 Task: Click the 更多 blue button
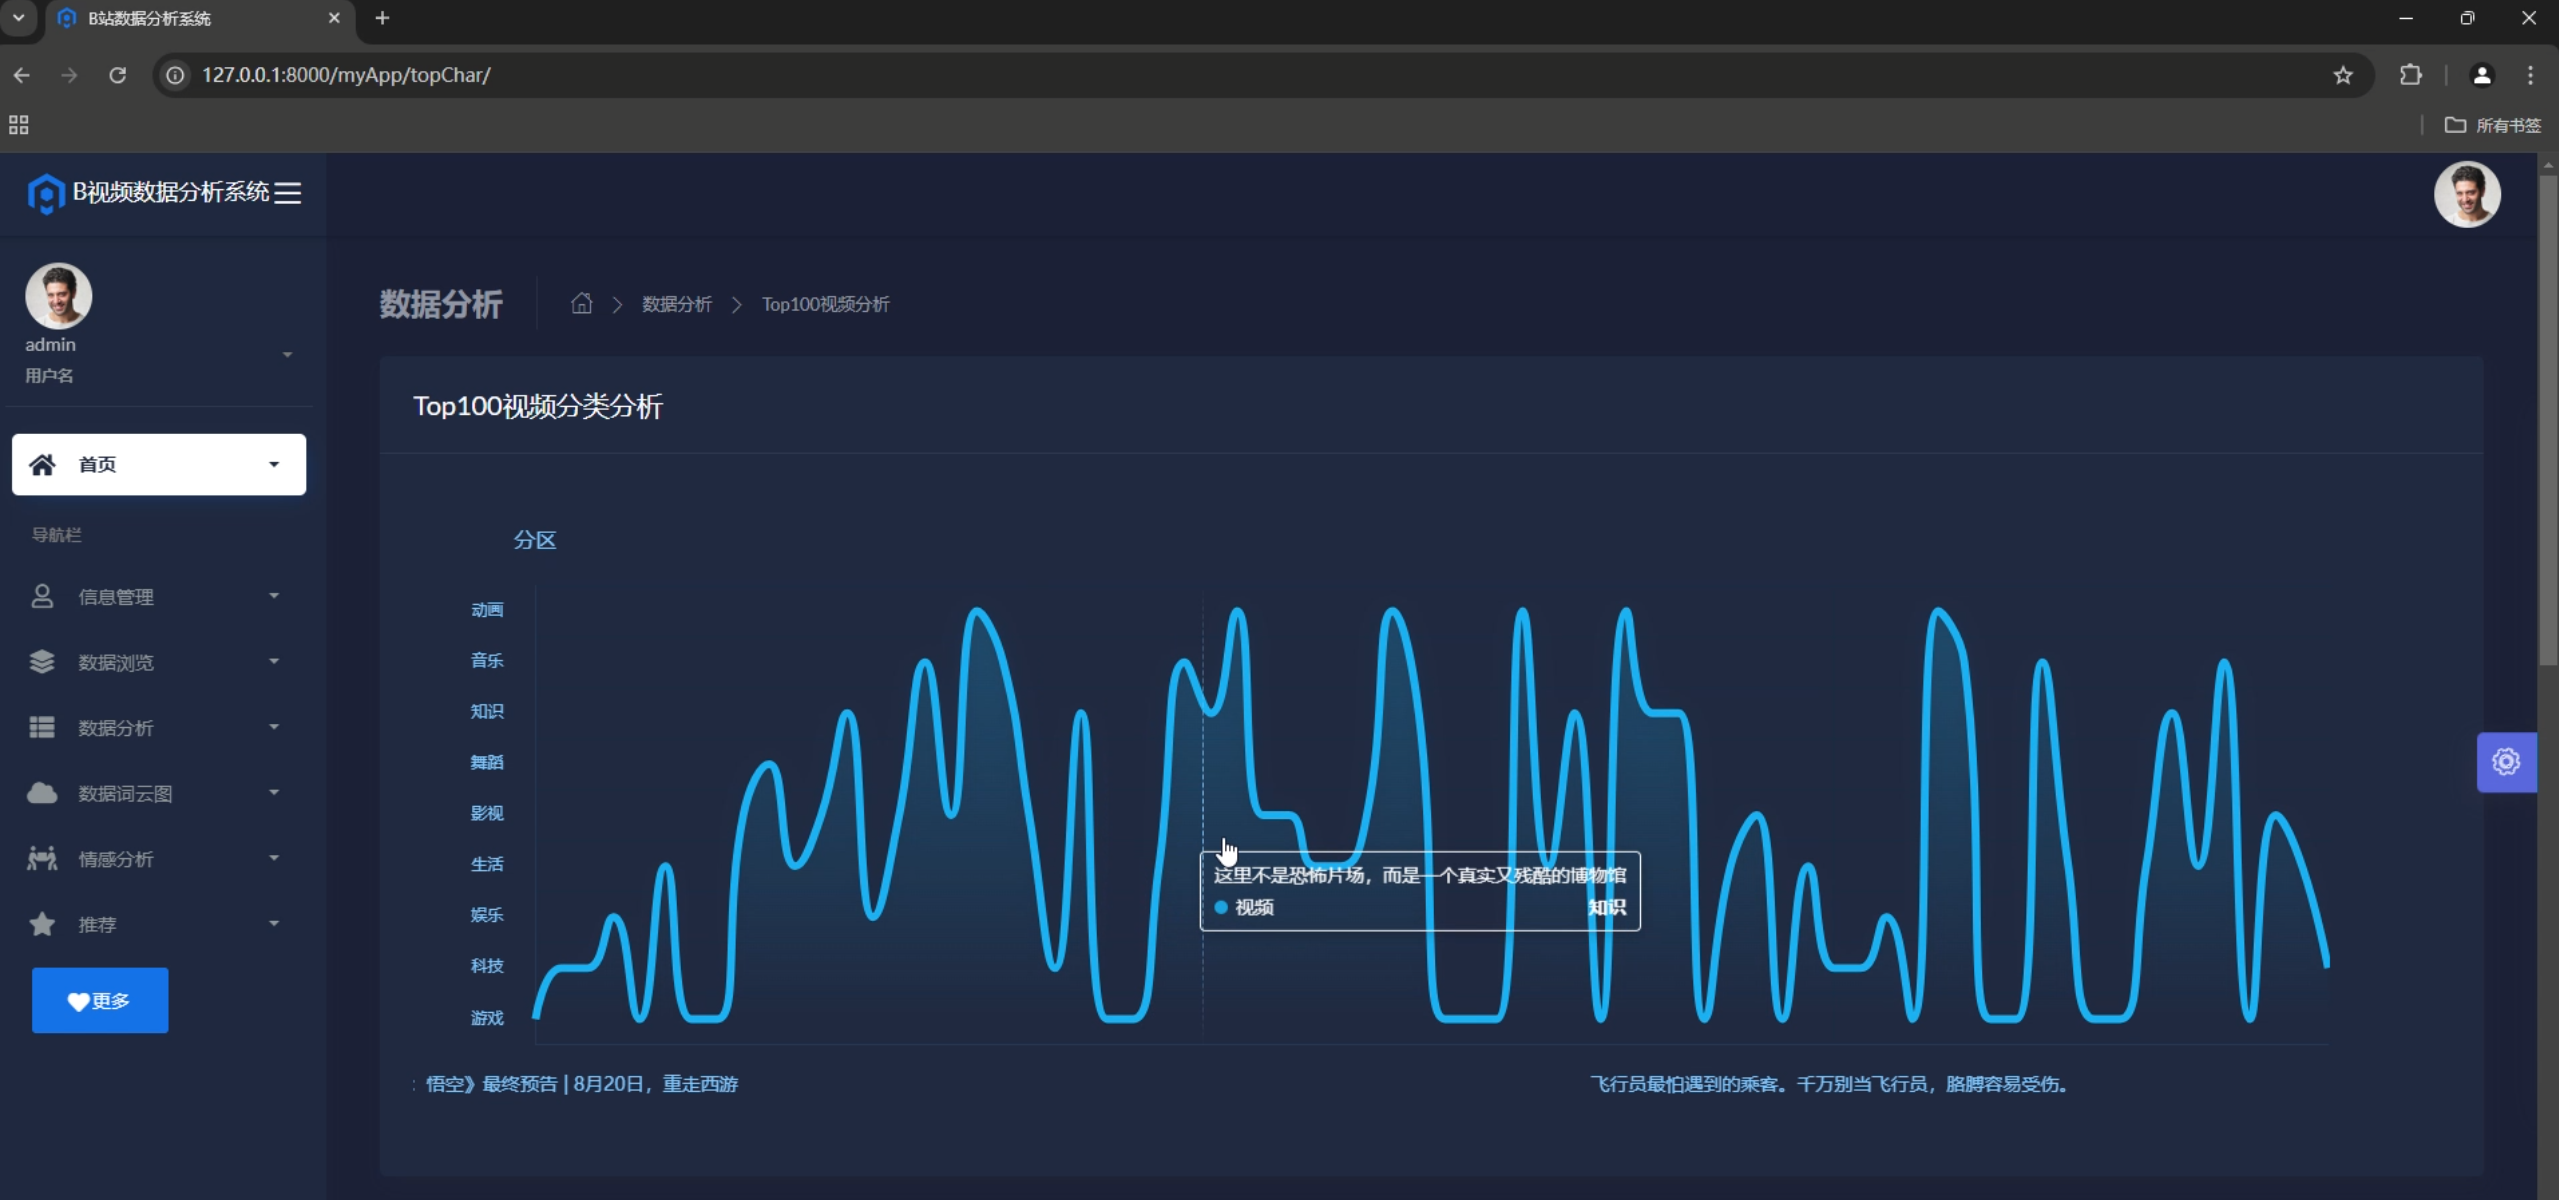point(100,1000)
